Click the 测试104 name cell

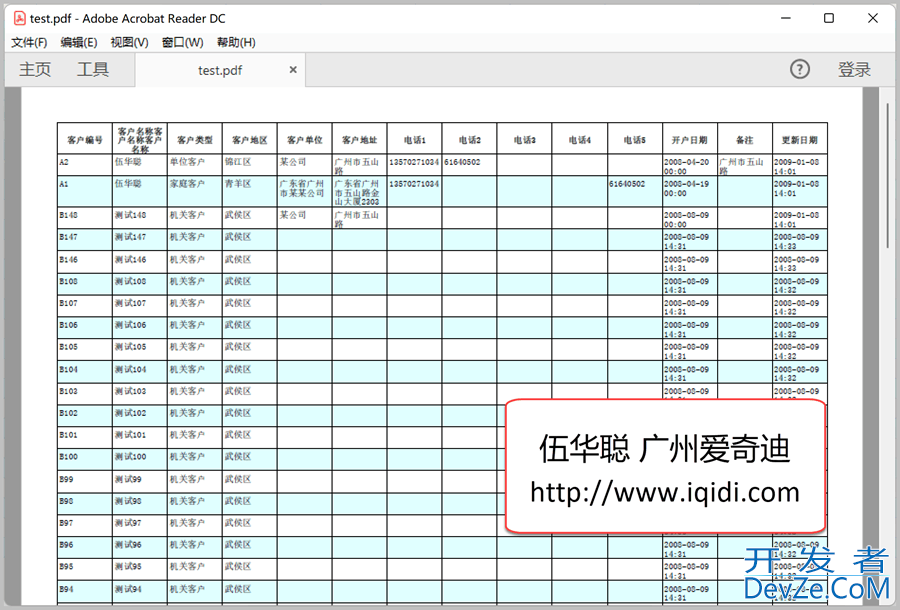(140, 371)
